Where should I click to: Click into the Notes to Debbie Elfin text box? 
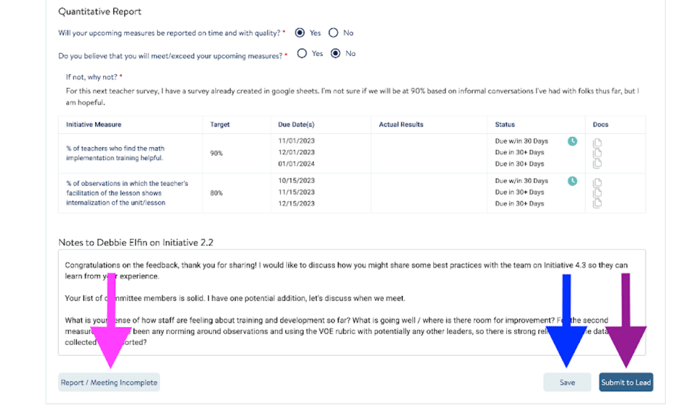pos(350,300)
